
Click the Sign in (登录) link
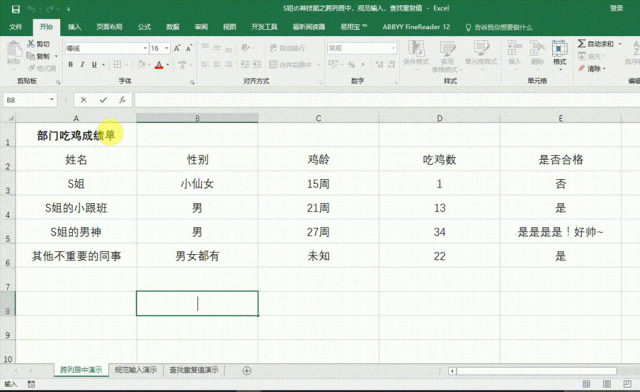pos(616,8)
